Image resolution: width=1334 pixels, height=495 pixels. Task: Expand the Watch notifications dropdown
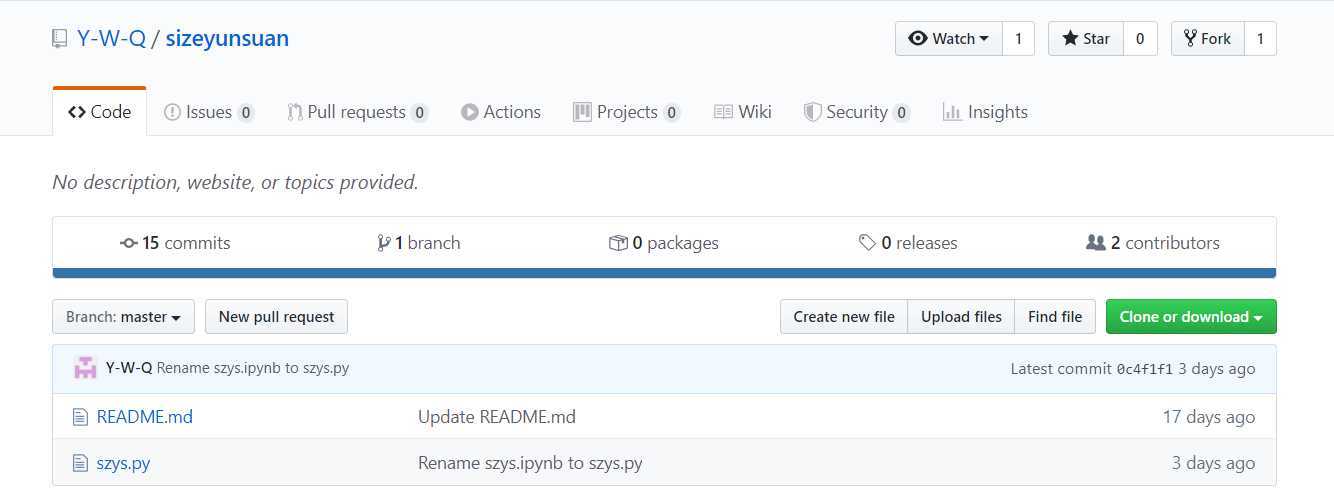[x=949, y=39]
